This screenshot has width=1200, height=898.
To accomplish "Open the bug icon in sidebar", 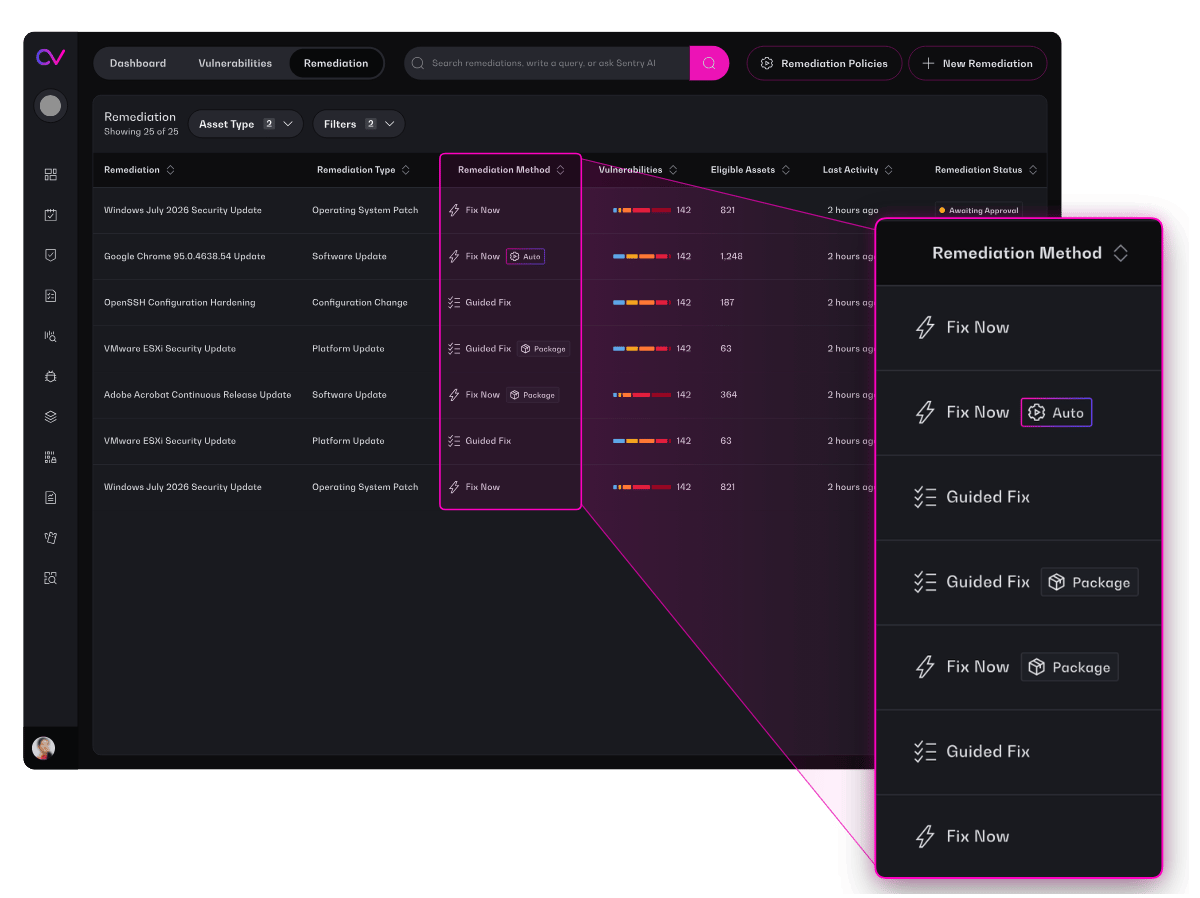I will point(51,376).
